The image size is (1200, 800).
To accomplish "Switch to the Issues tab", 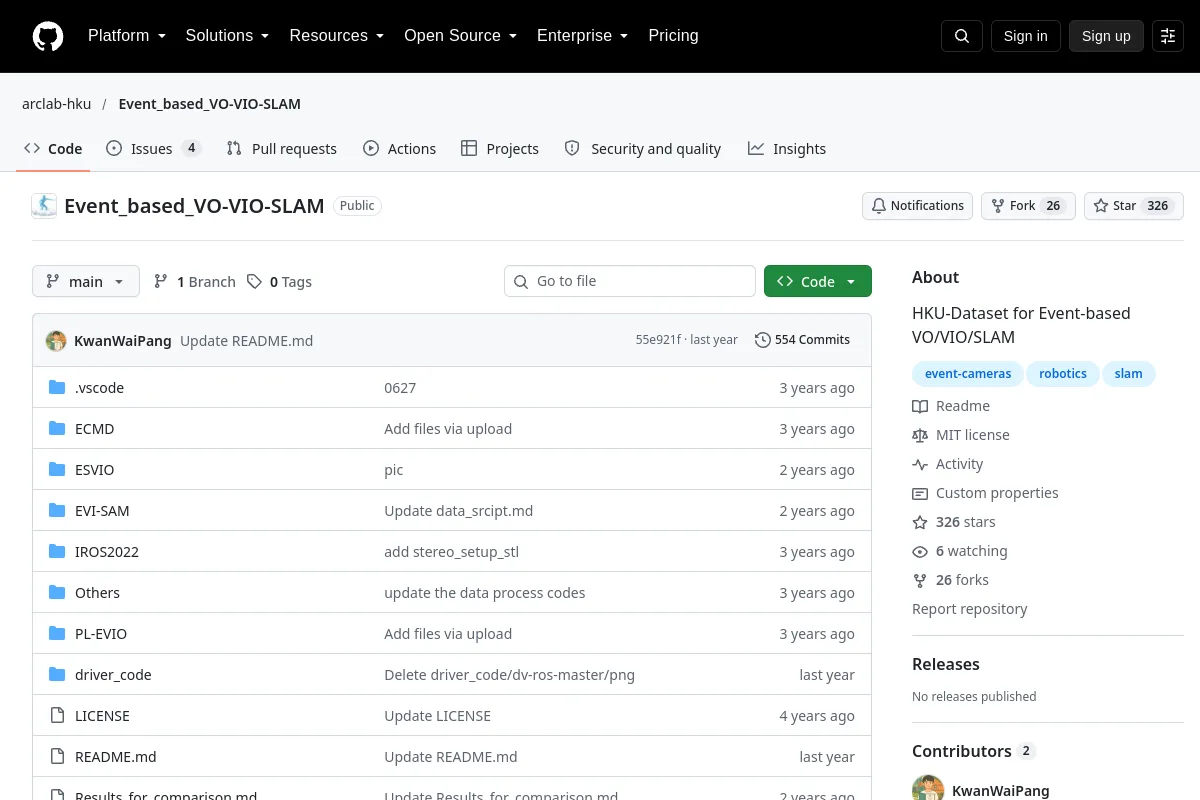I will [x=154, y=149].
